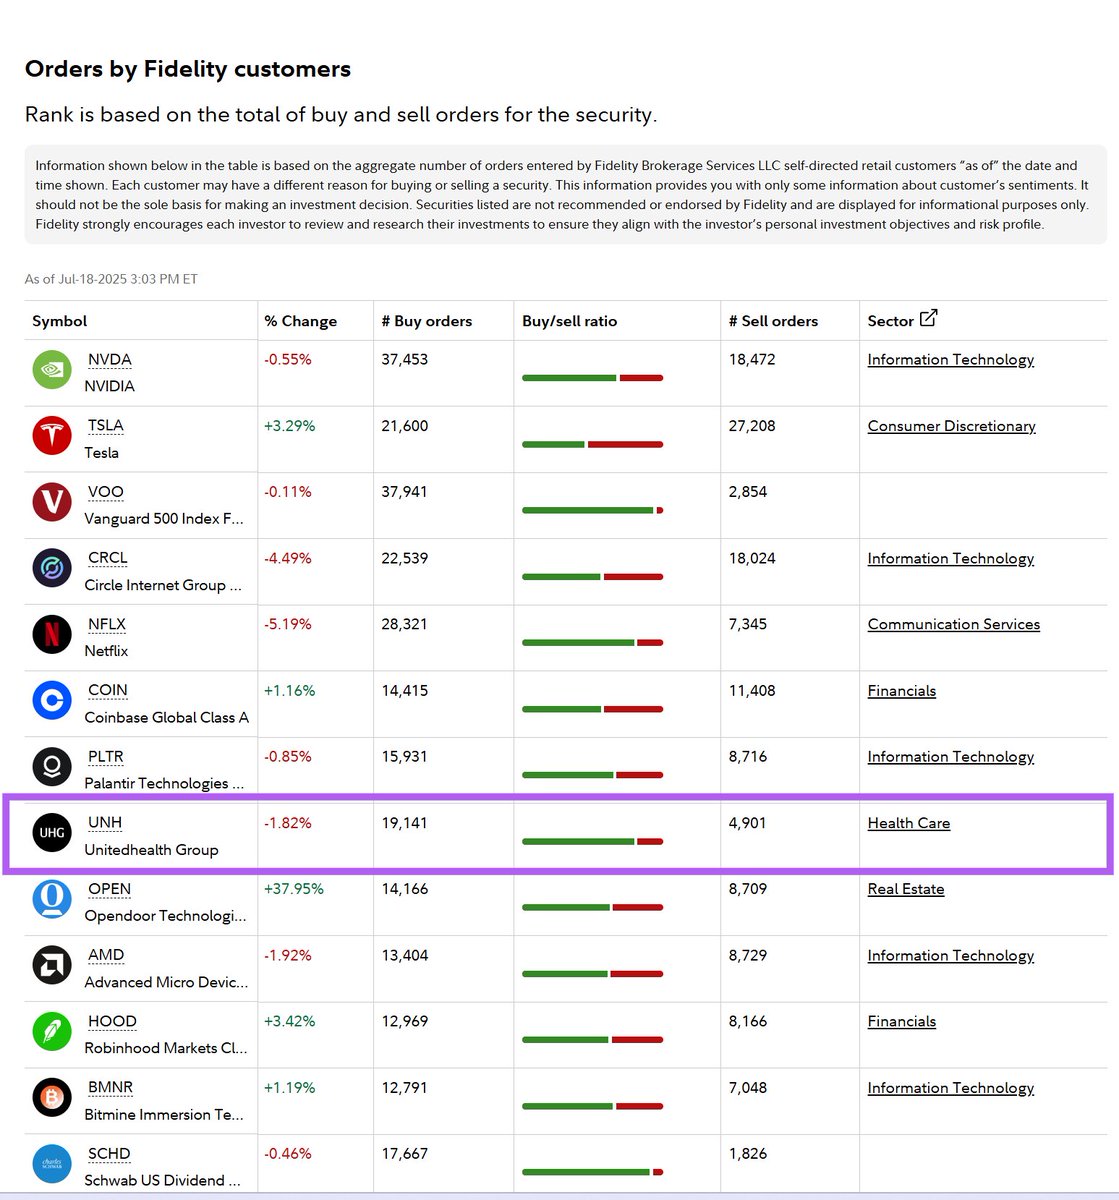Click the Tesla logo icon
Screen dimensions: 1119x1200
52,435
